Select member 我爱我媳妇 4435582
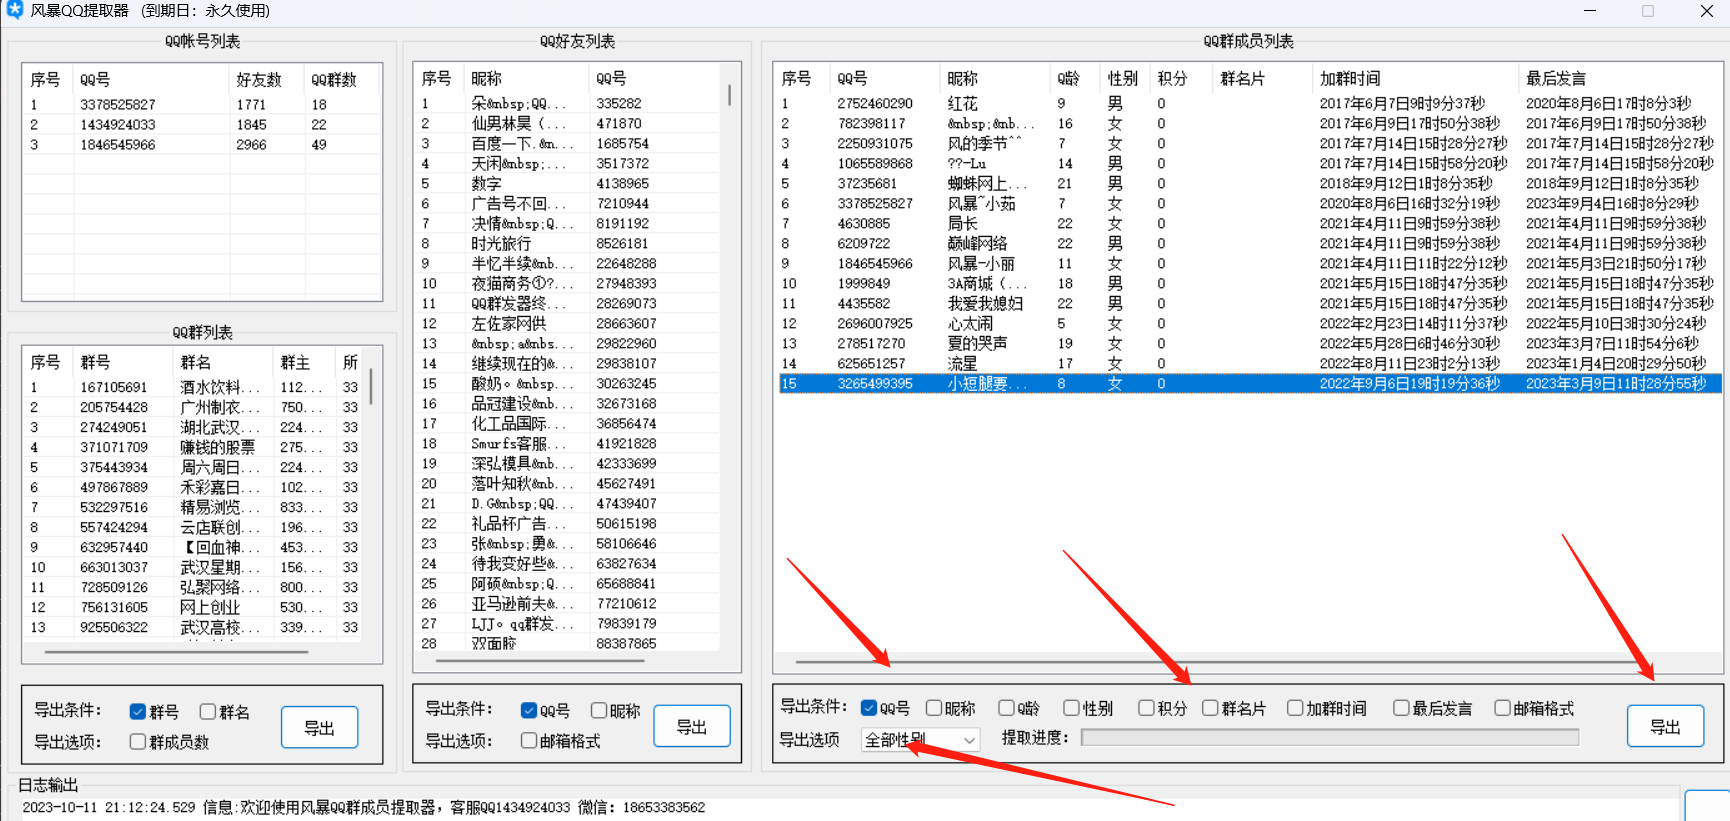The image size is (1730, 821). [x=1249, y=303]
